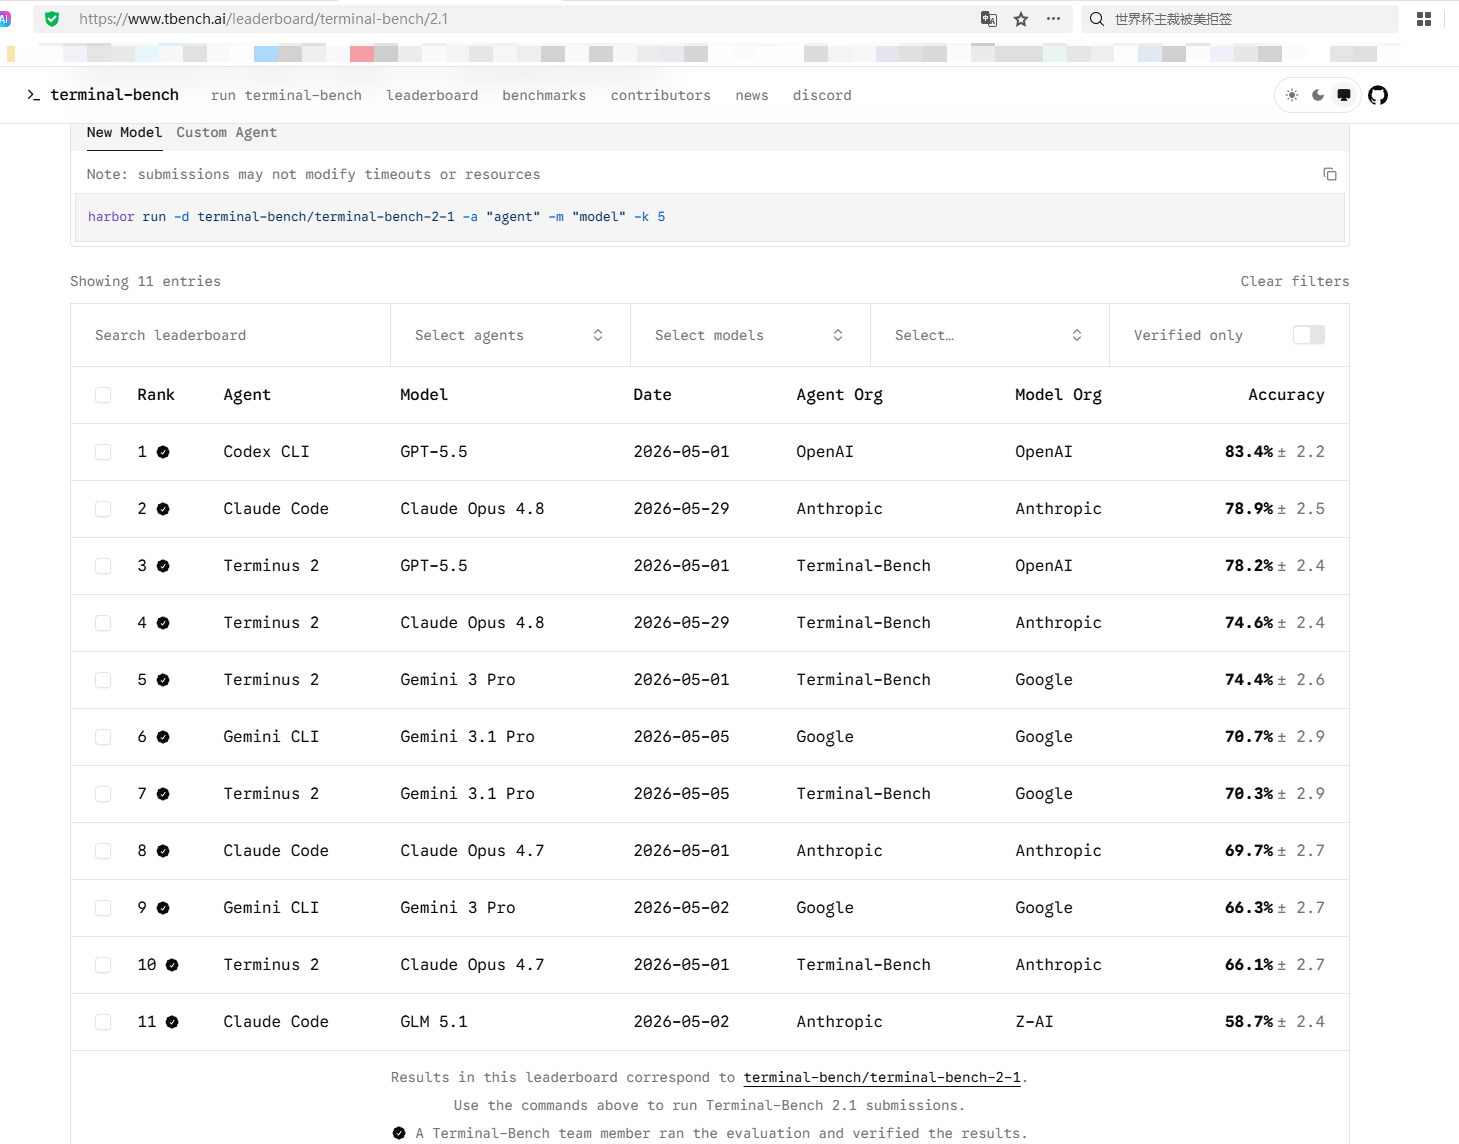Open the Select agents dropdown
Screen dimensions: 1459x1144
point(510,335)
